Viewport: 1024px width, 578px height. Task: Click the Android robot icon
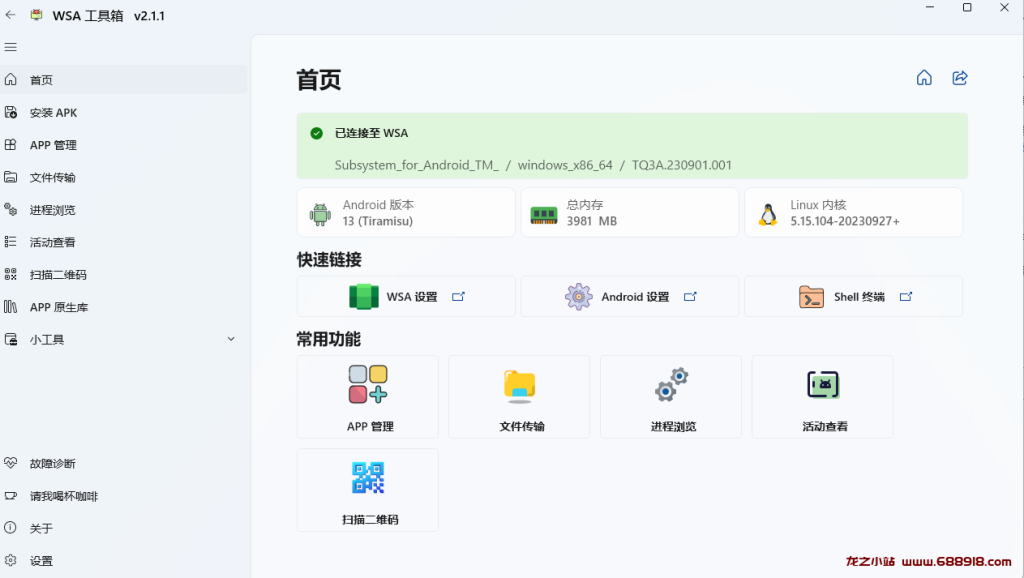320,214
